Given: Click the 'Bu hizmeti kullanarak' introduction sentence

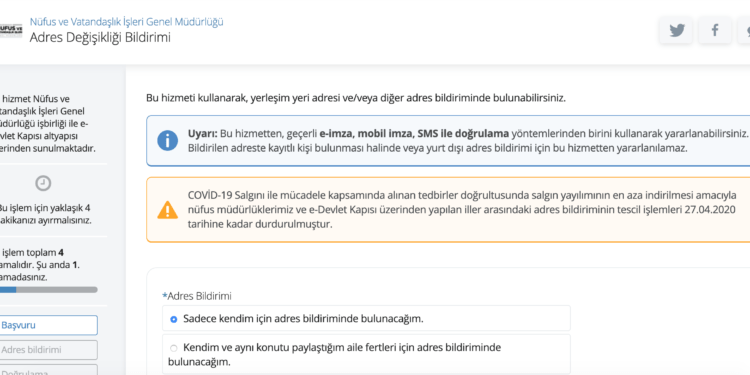Looking at the screenshot, I should click(356, 99).
